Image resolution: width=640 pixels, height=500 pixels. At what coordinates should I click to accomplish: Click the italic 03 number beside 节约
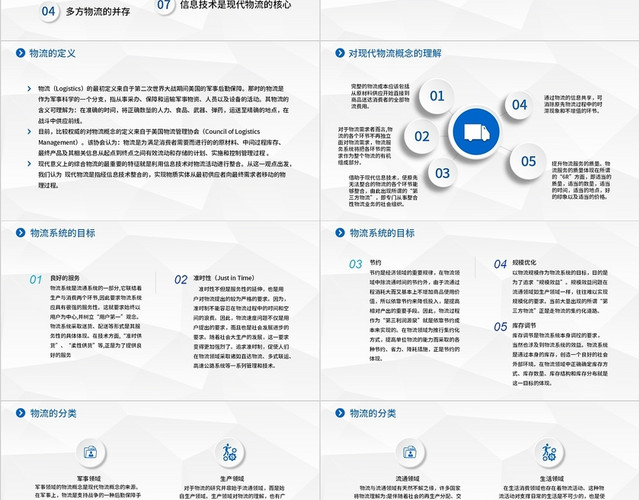(355, 264)
